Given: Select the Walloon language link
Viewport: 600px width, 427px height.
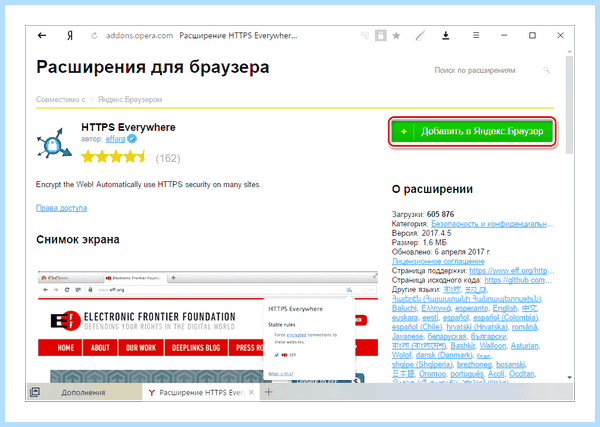Looking at the screenshot, I should click(493, 346).
